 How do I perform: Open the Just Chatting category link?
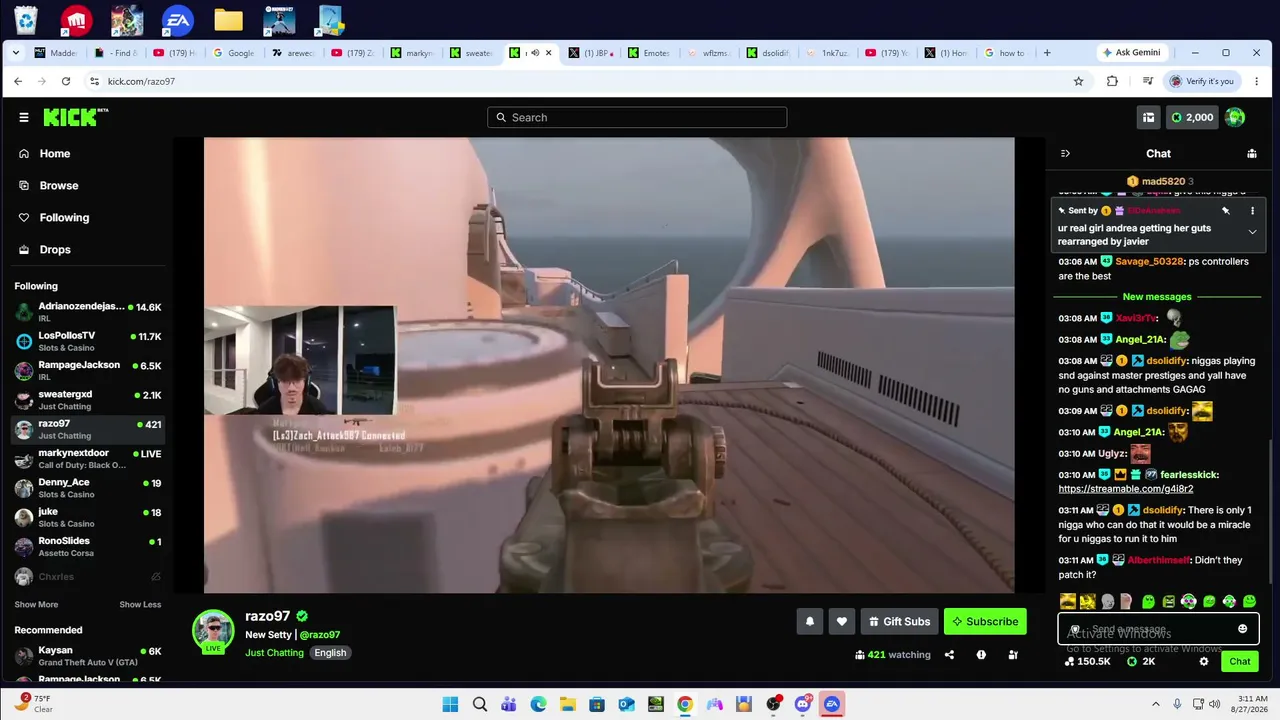(x=274, y=653)
